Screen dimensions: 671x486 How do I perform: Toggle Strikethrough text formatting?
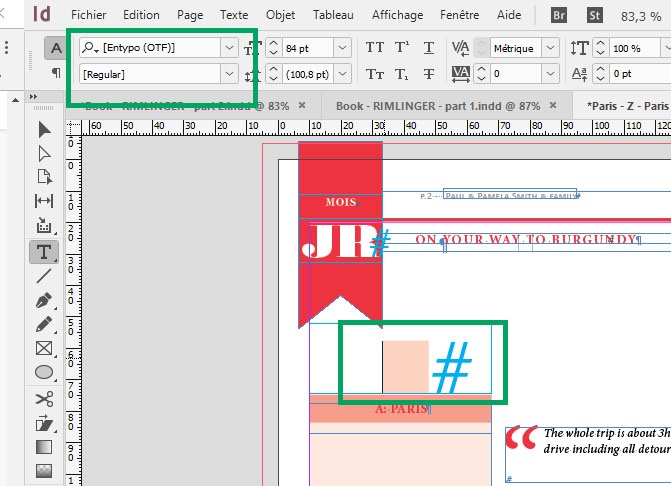click(429, 74)
